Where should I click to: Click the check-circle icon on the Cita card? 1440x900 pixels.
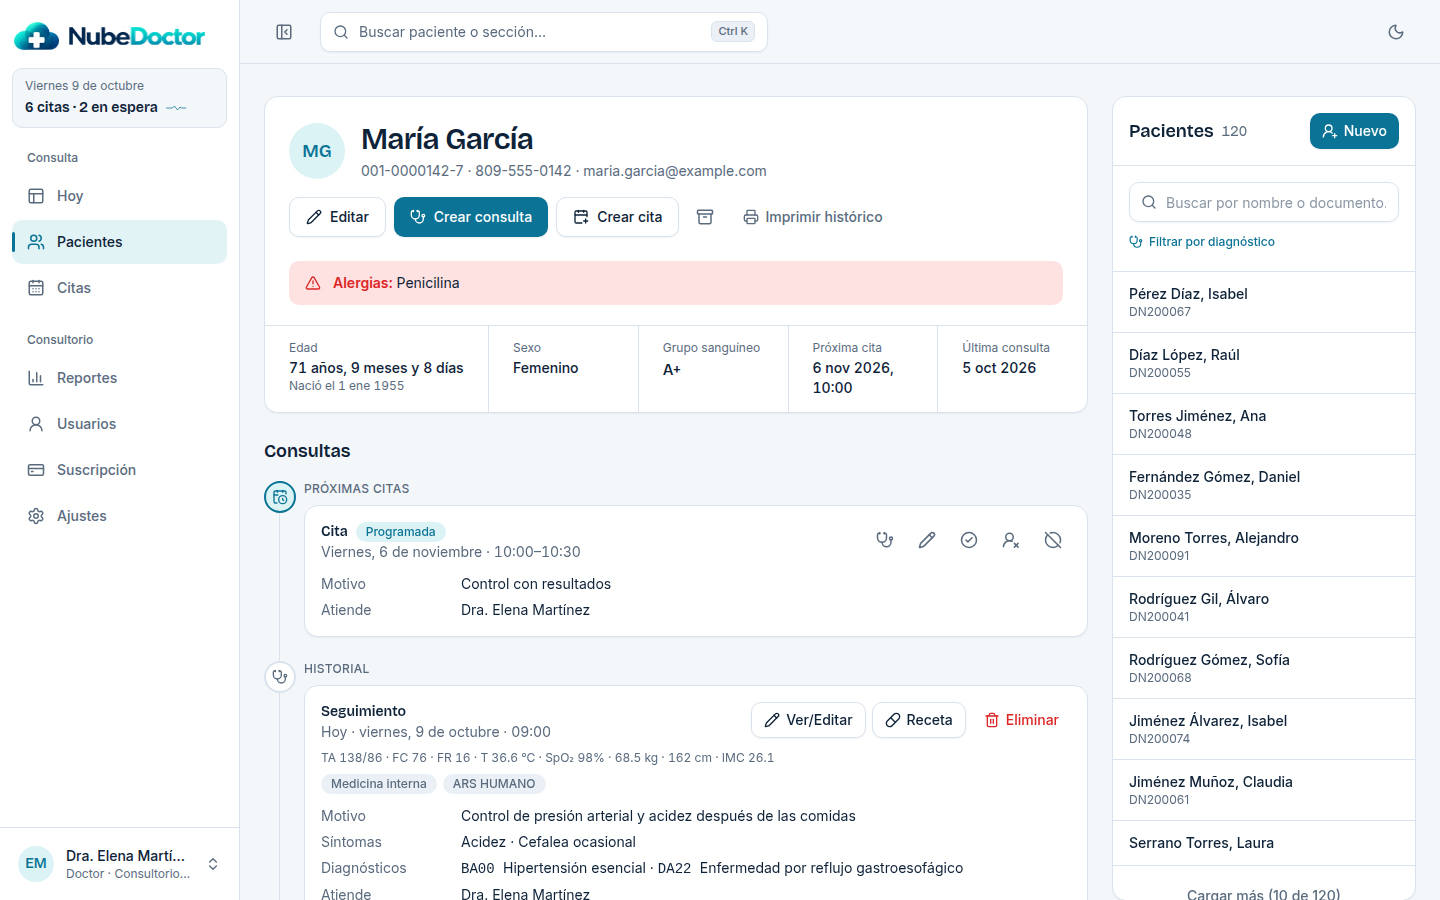coord(969,540)
